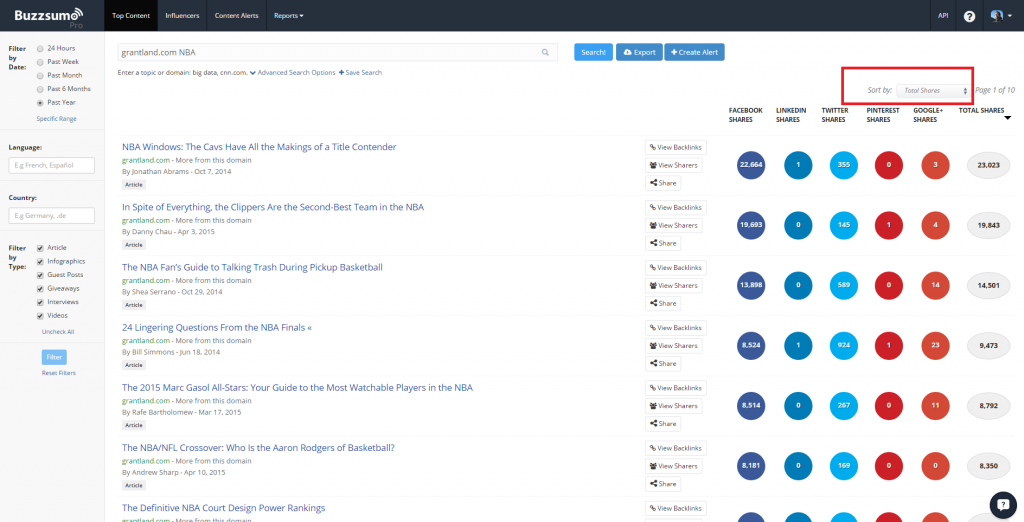Open the Influencers tab
The width and height of the screenshot is (1024, 522).
pos(182,16)
